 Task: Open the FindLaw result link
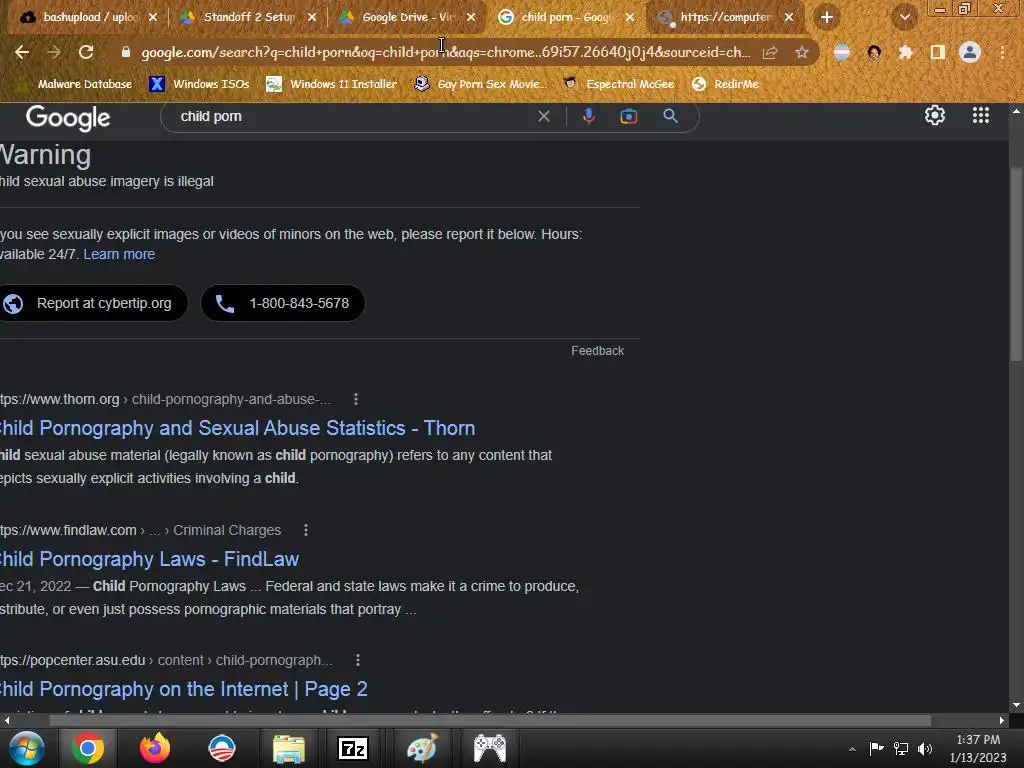point(150,559)
